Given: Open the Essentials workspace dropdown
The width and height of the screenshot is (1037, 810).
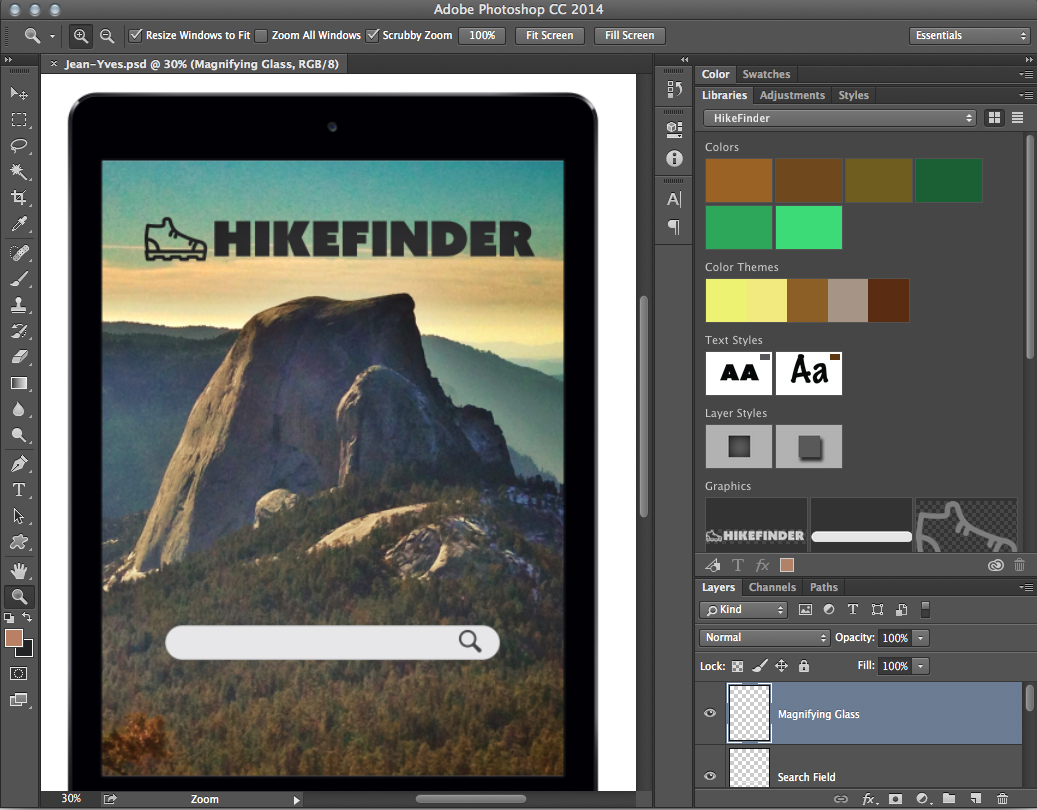Looking at the screenshot, I should coord(970,36).
